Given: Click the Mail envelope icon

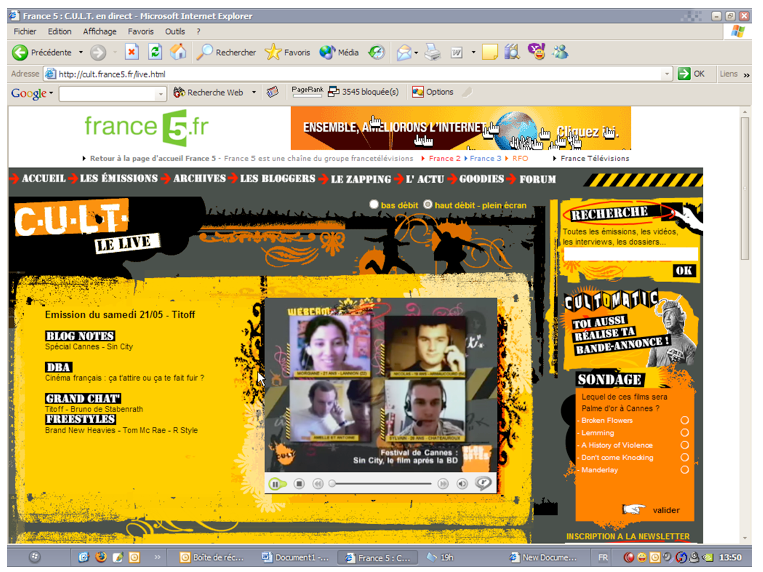Looking at the screenshot, I should pyautogui.click(x=403, y=52).
